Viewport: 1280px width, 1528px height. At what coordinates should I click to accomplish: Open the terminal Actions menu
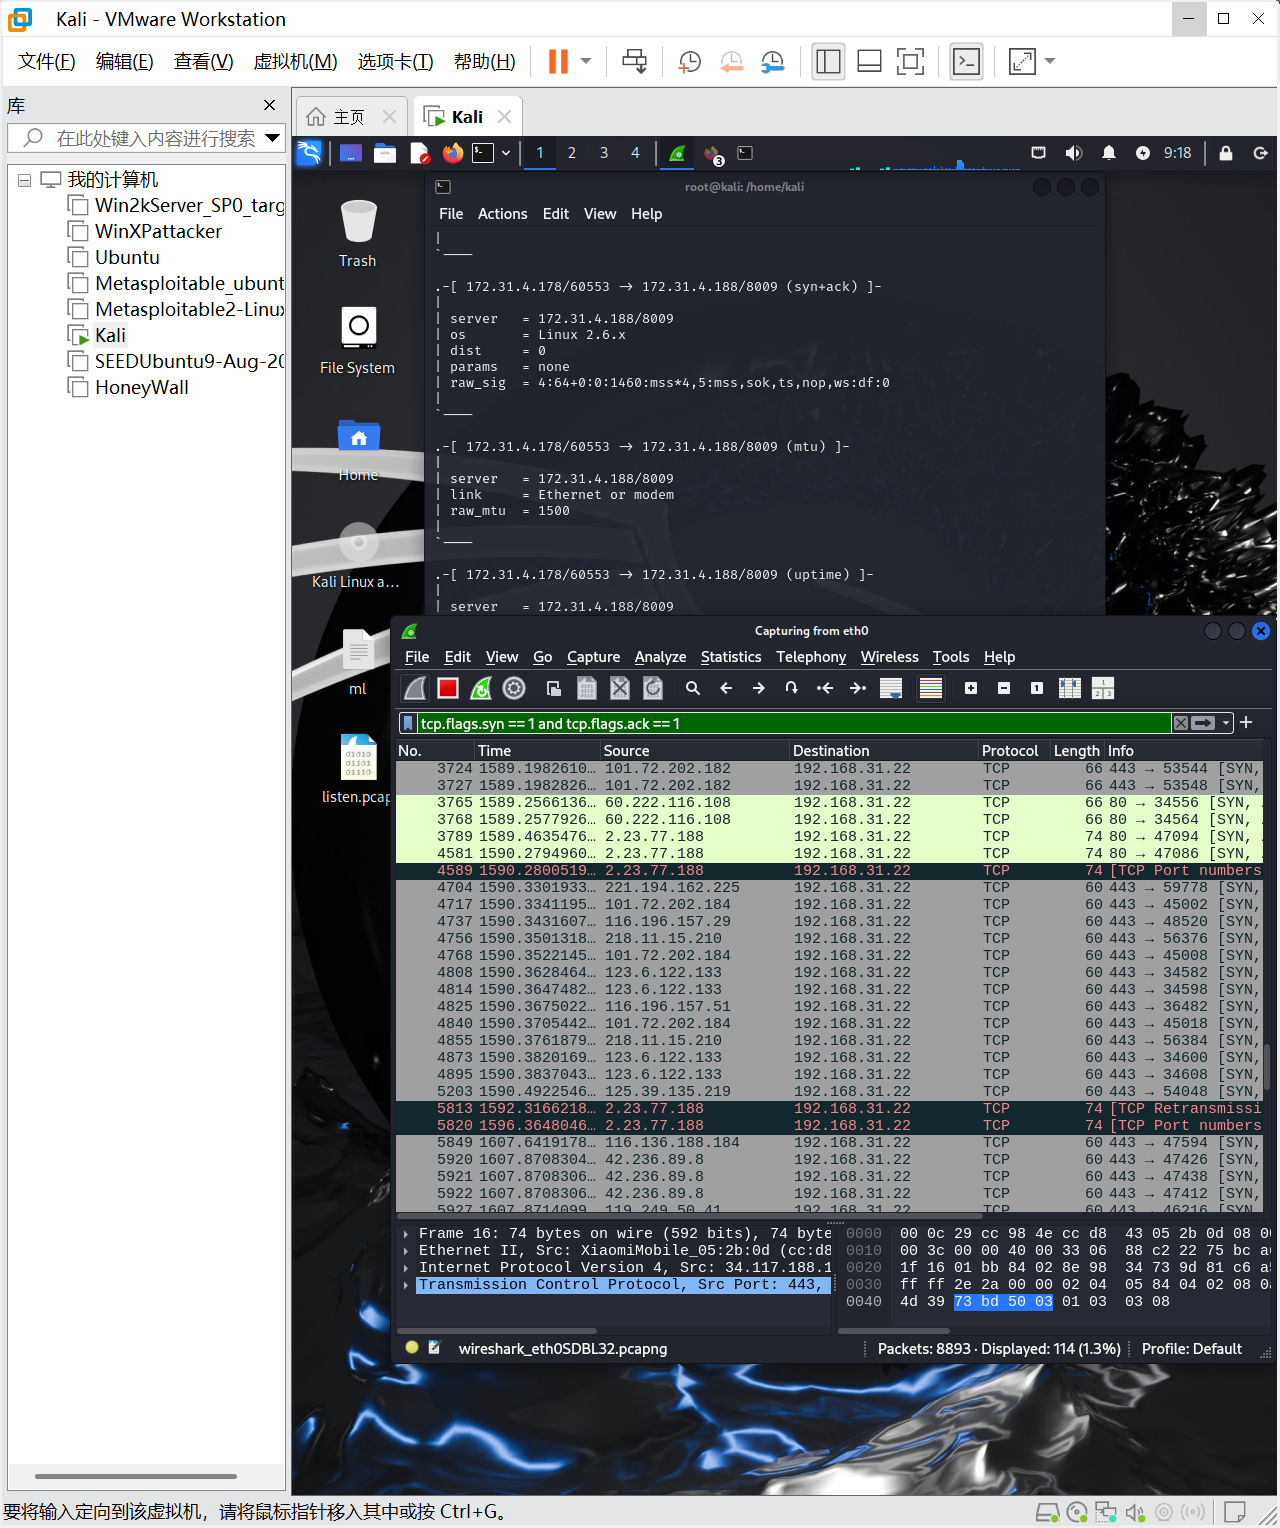point(502,214)
